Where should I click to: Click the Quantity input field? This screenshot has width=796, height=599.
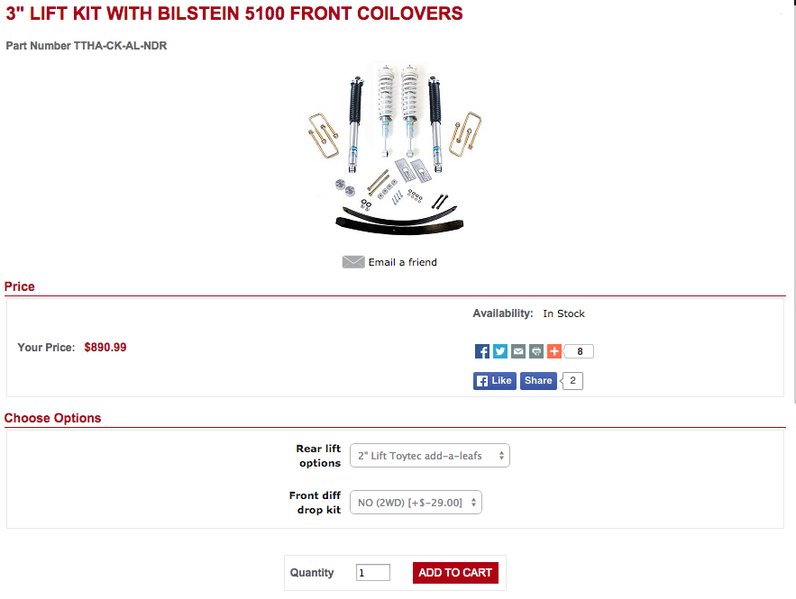point(373,573)
